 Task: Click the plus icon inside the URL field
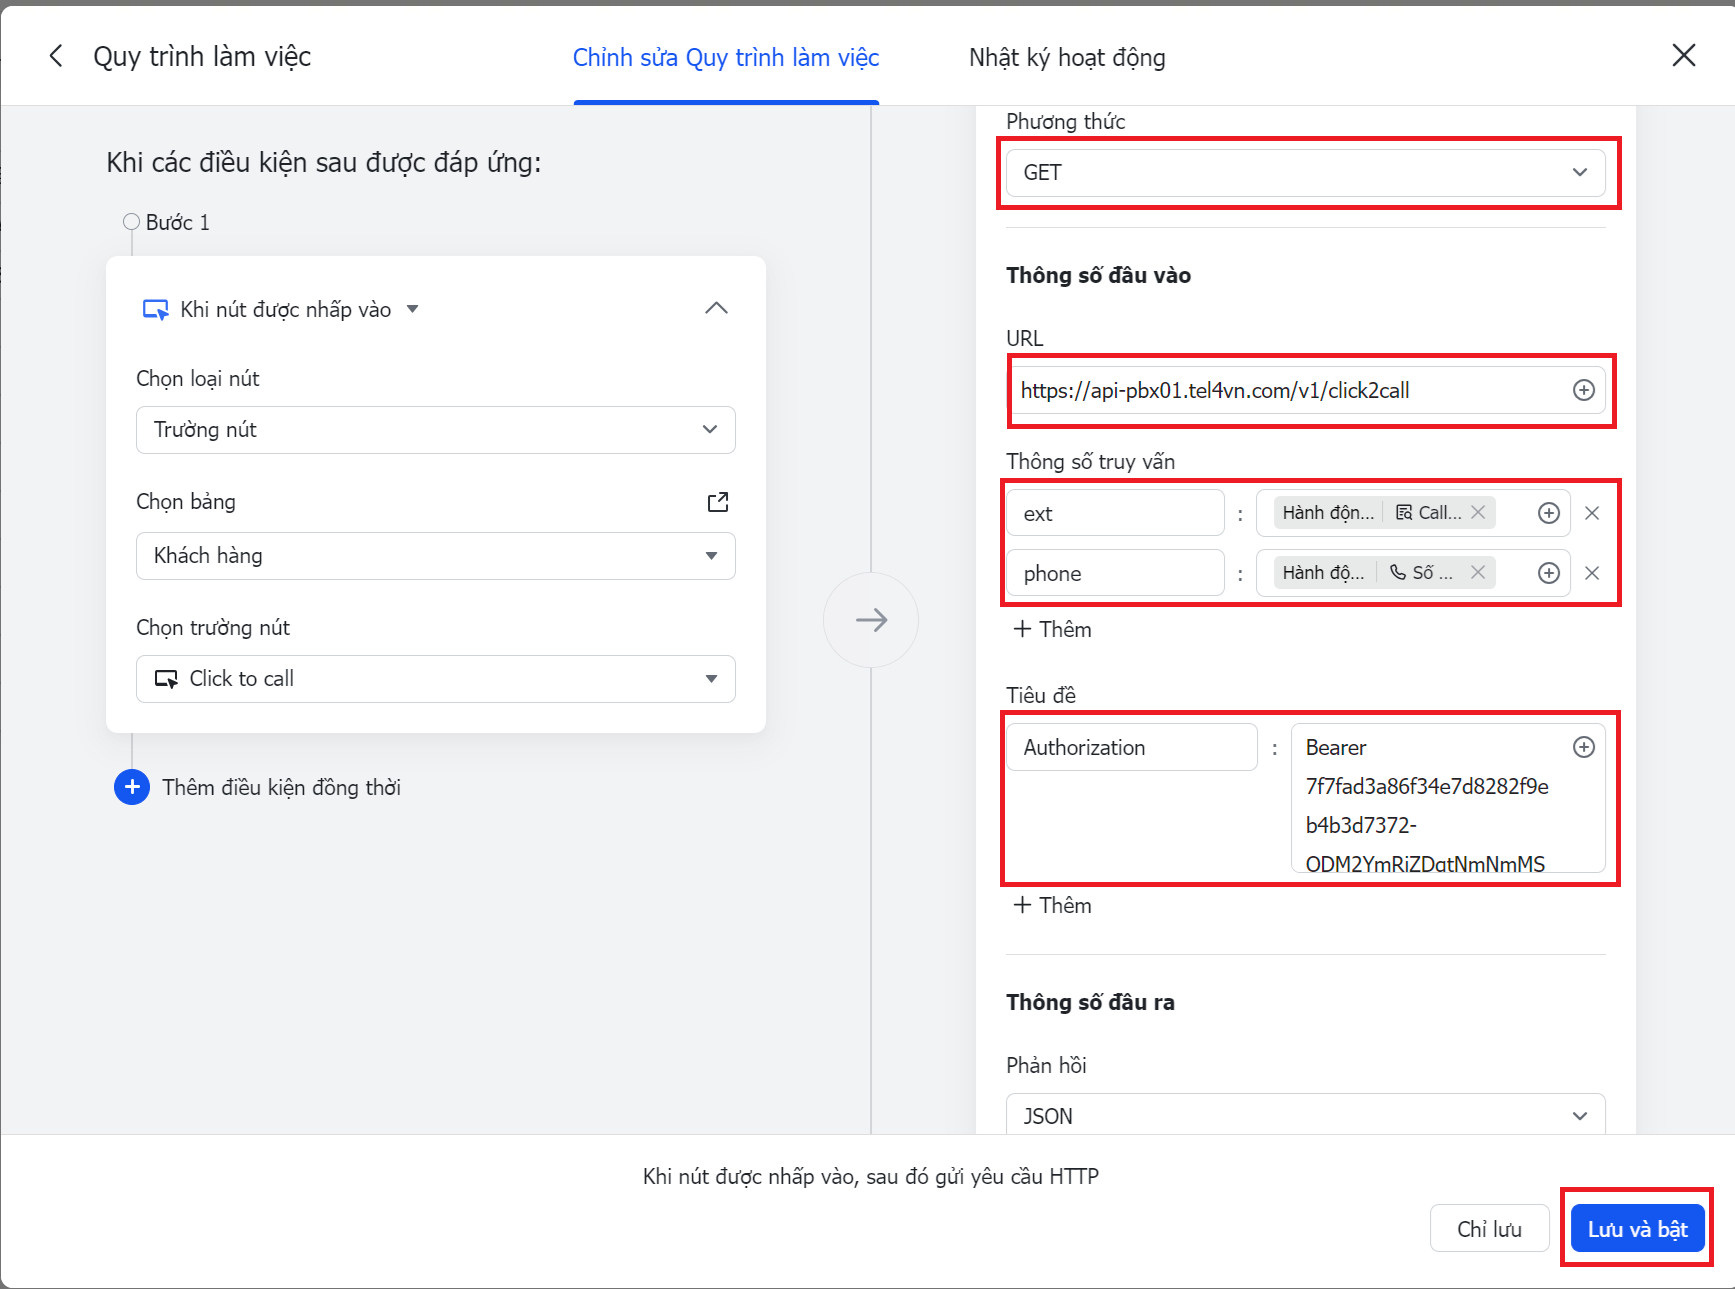coord(1583,390)
